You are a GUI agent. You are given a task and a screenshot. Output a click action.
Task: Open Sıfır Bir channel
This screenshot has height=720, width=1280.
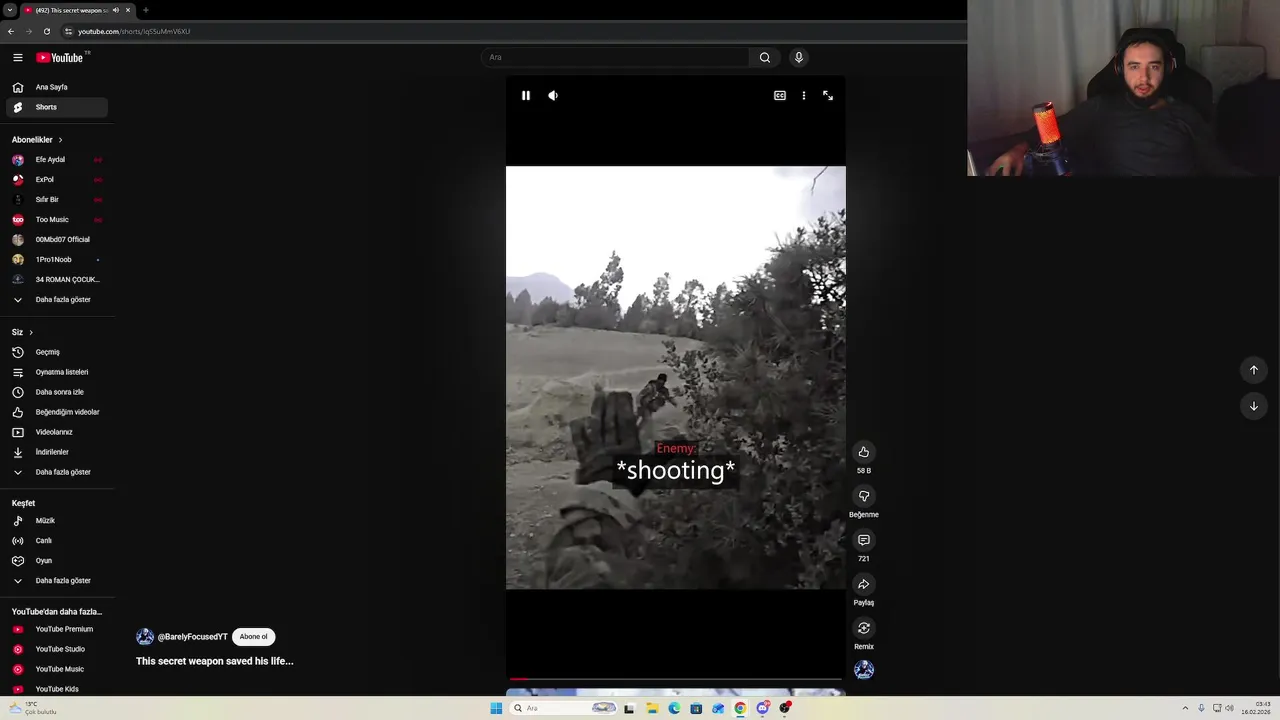pyautogui.click(x=57, y=200)
